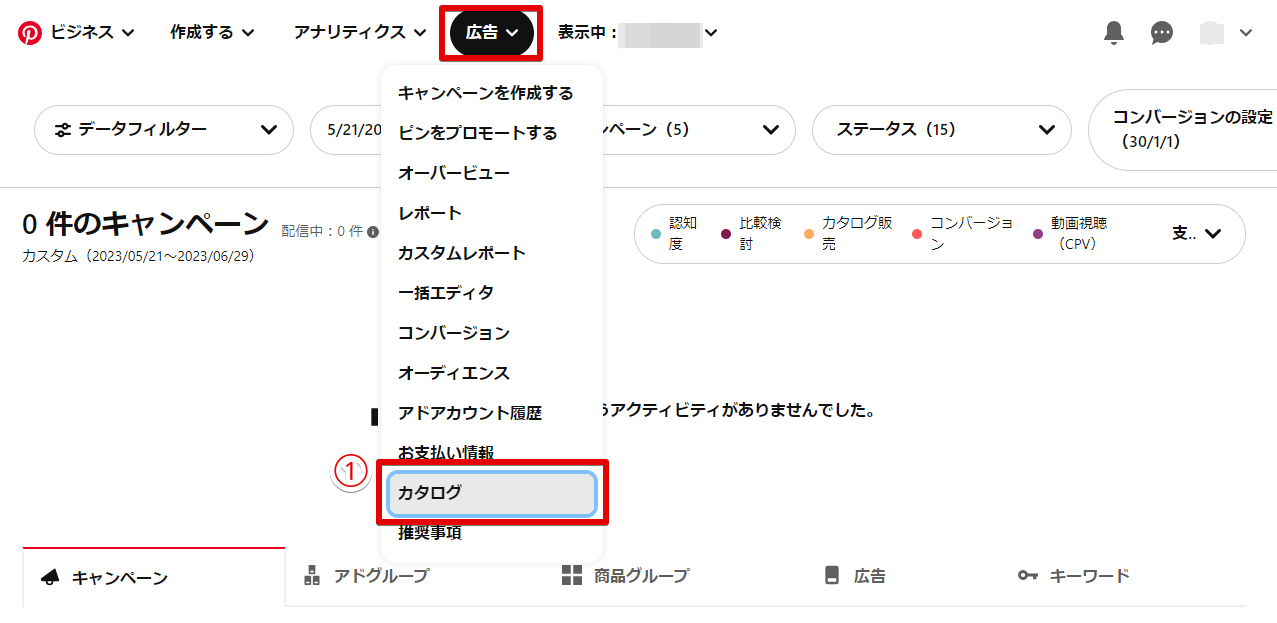This screenshot has height=623, width=1277.
Task: Open the キャンペーン tab with megaphone icon
Action: click(104, 578)
